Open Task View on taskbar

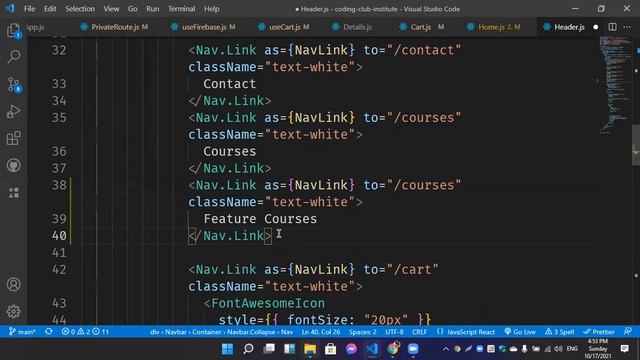pyautogui.click(x=269, y=349)
